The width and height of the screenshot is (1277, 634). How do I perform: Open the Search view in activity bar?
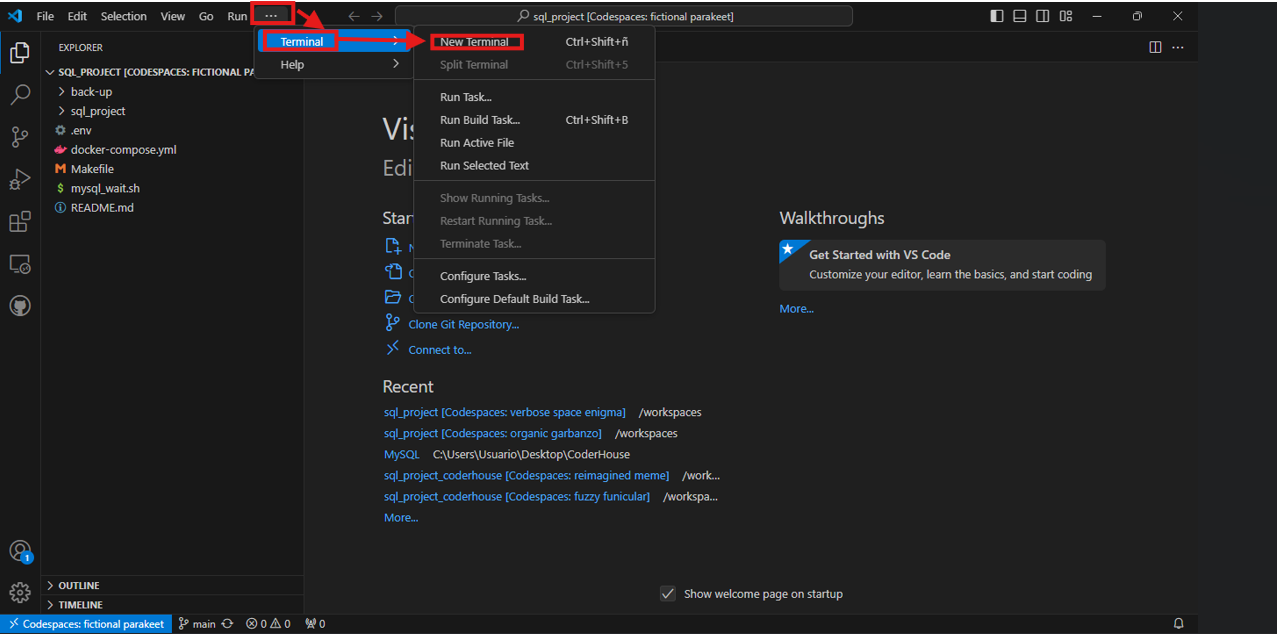pyautogui.click(x=20, y=95)
